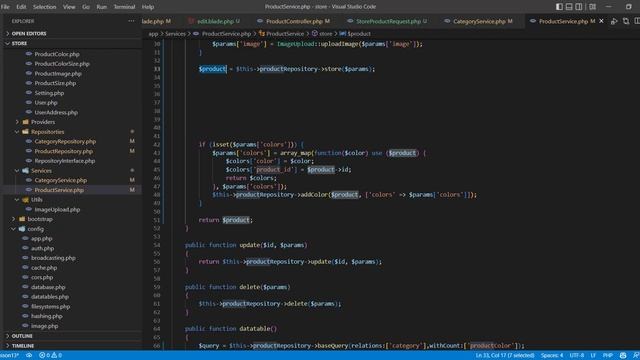Screen dimensions: 640x360
Task: Open app.php config file
Action: point(41,239)
